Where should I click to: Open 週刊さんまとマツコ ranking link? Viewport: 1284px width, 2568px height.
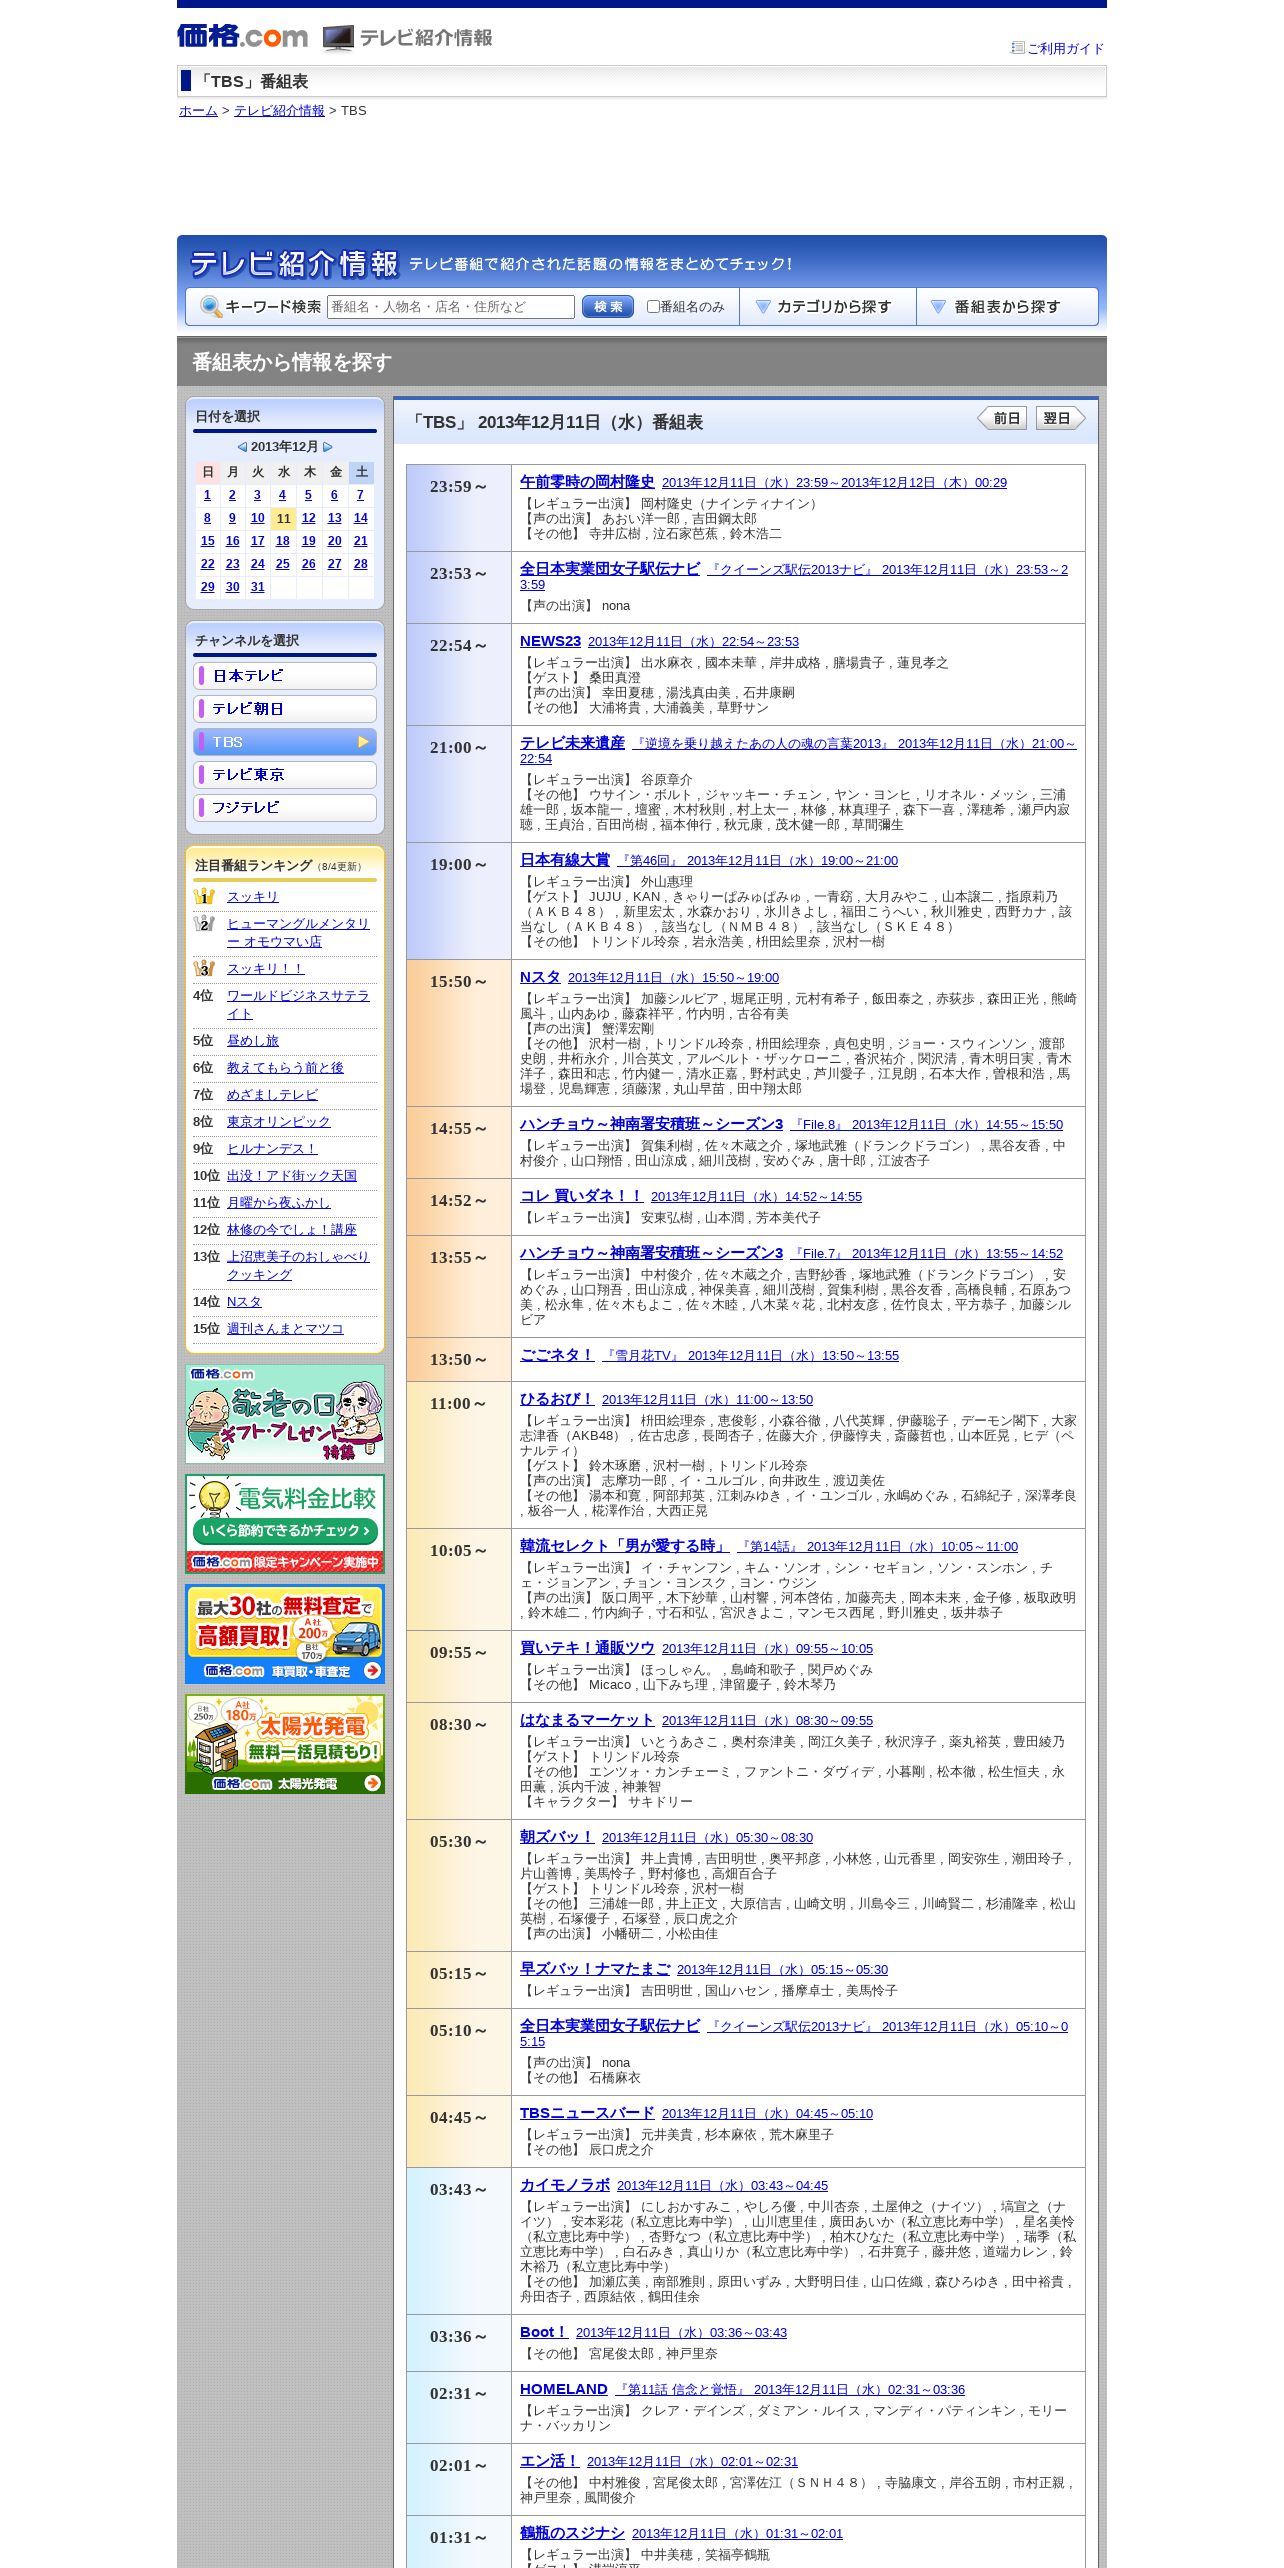coord(285,1329)
